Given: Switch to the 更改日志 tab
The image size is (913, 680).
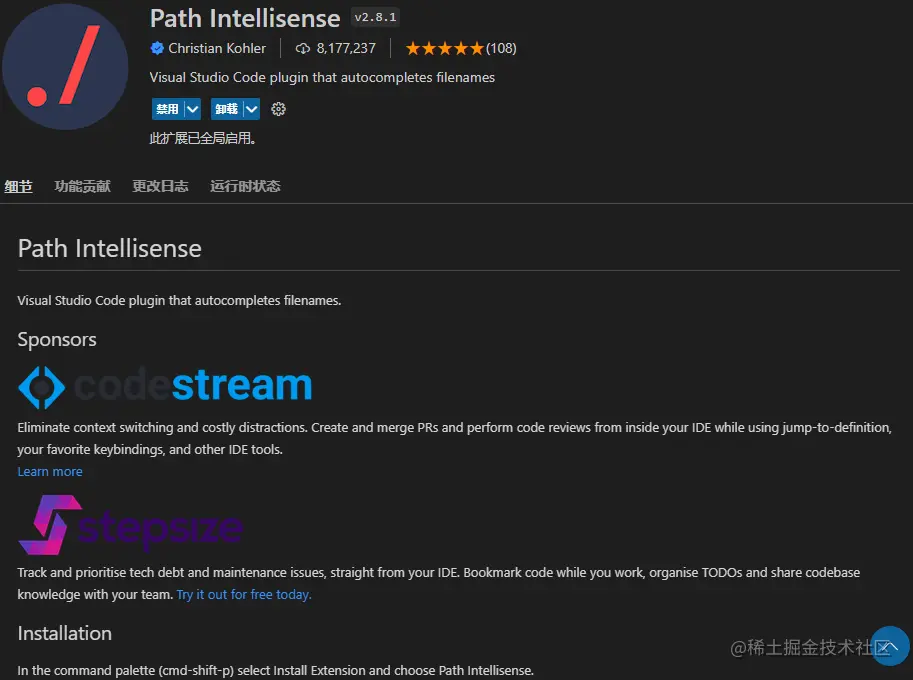Looking at the screenshot, I should click(160, 186).
